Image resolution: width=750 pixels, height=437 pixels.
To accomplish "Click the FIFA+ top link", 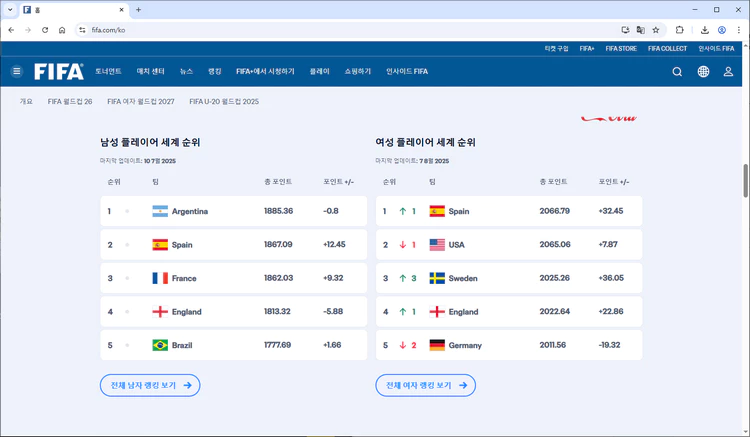I will [587, 48].
